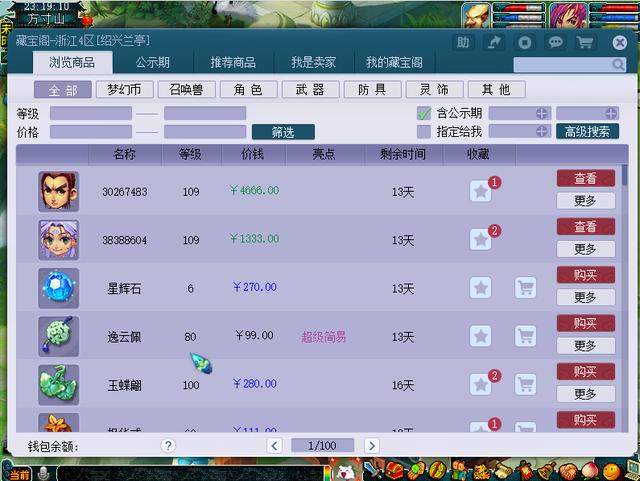Click the wallet balance question mark icon
This screenshot has width=640, height=481.
168,445
